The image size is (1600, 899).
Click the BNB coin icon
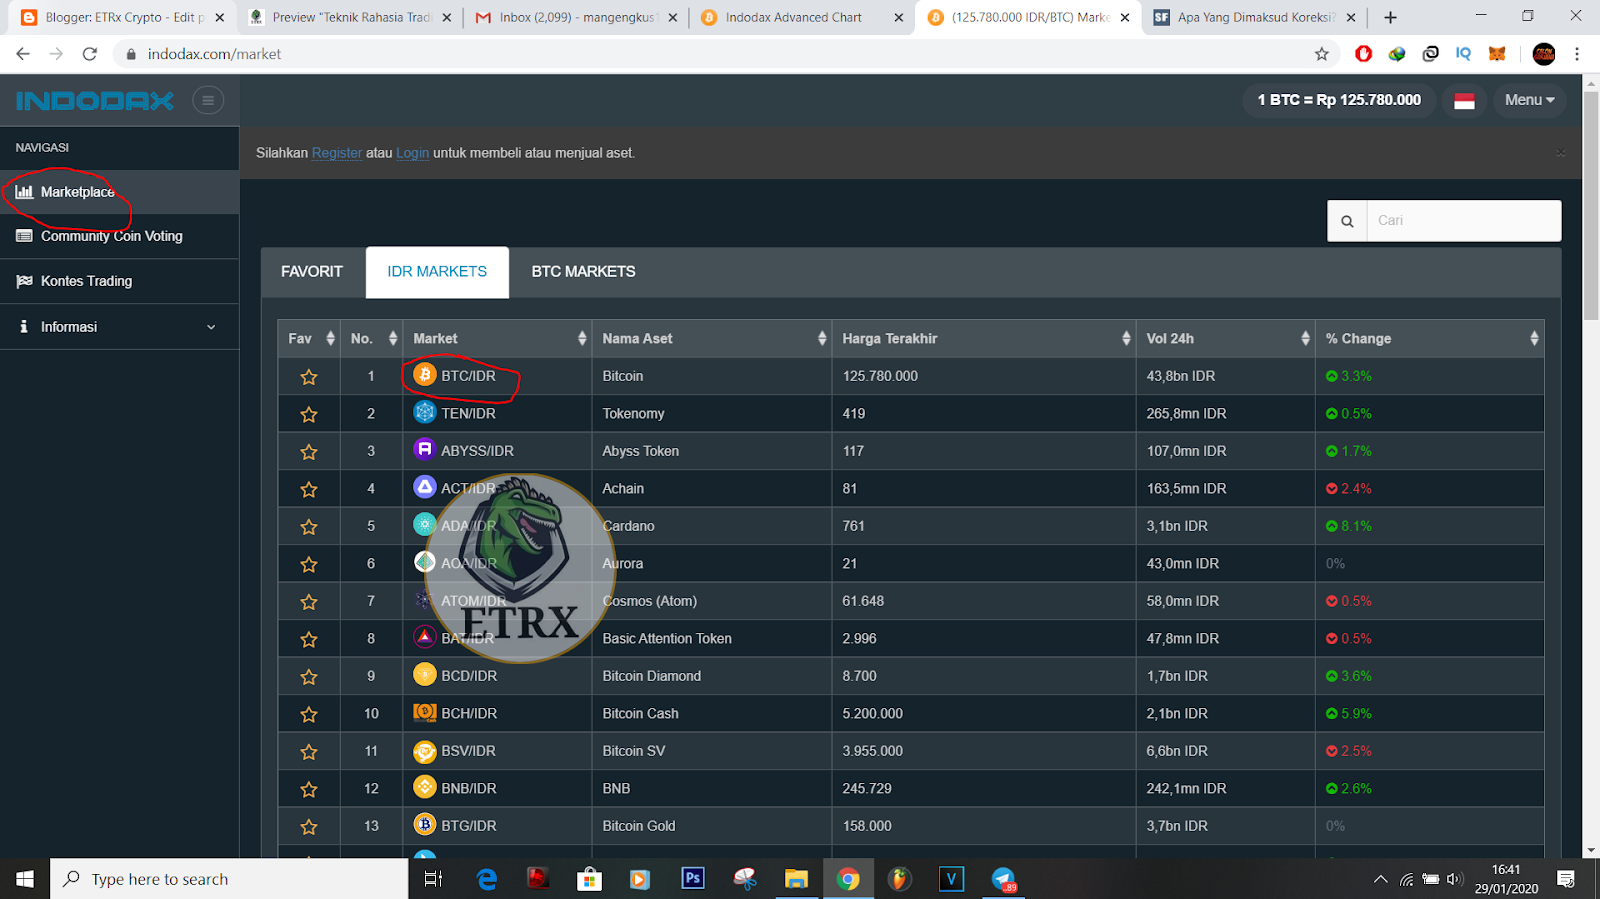click(x=425, y=787)
